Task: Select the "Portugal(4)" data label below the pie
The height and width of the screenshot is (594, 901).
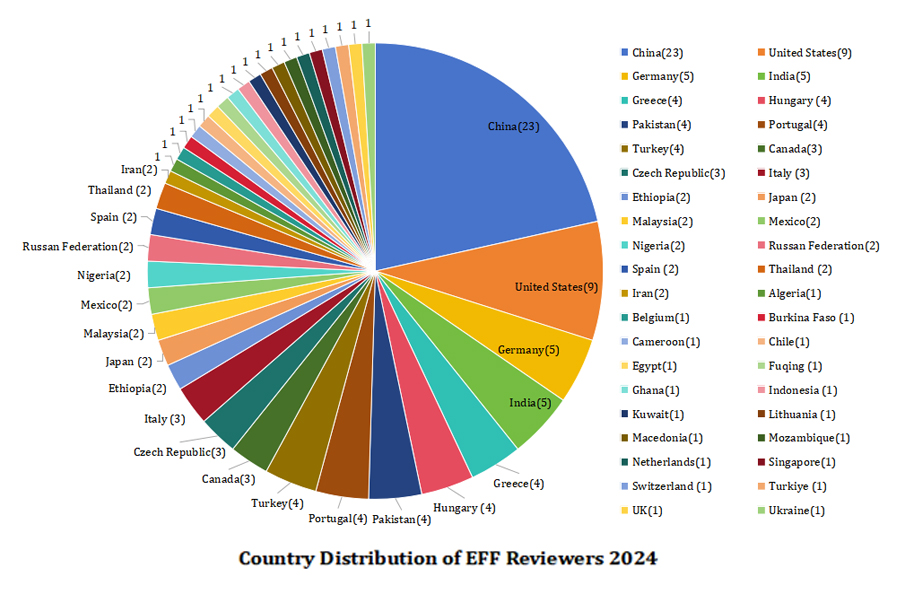Action: point(337,519)
